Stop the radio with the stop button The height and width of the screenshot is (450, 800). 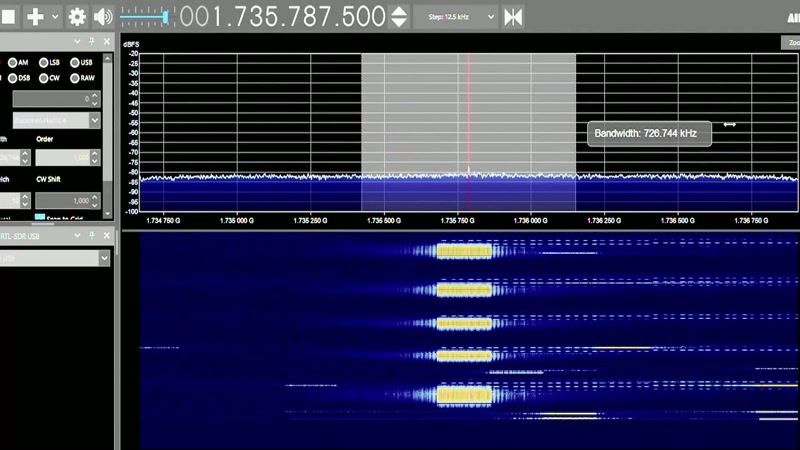coord(8,17)
